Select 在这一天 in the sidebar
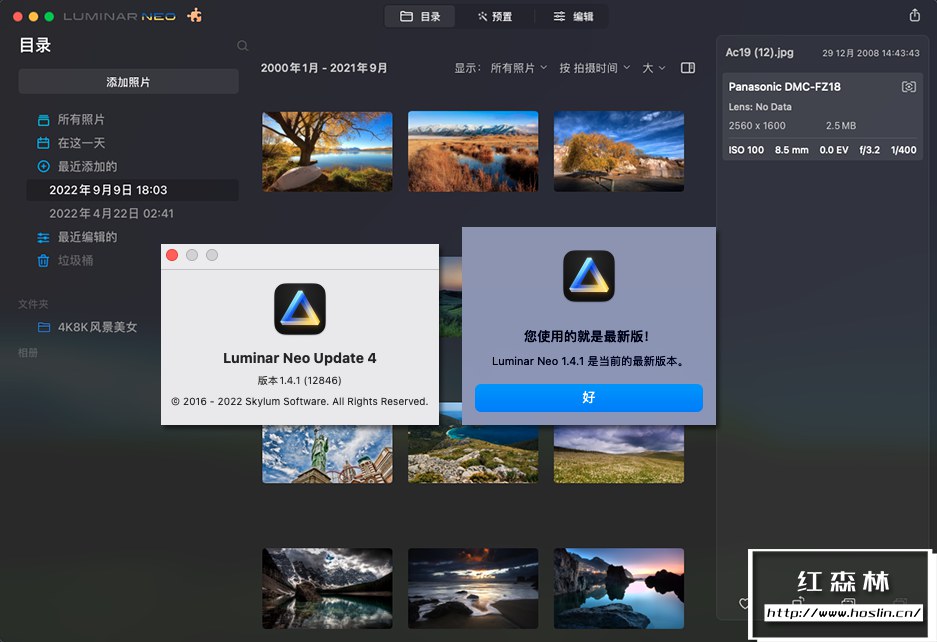This screenshot has width=937, height=642. pyautogui.click(x=81, y=143)
